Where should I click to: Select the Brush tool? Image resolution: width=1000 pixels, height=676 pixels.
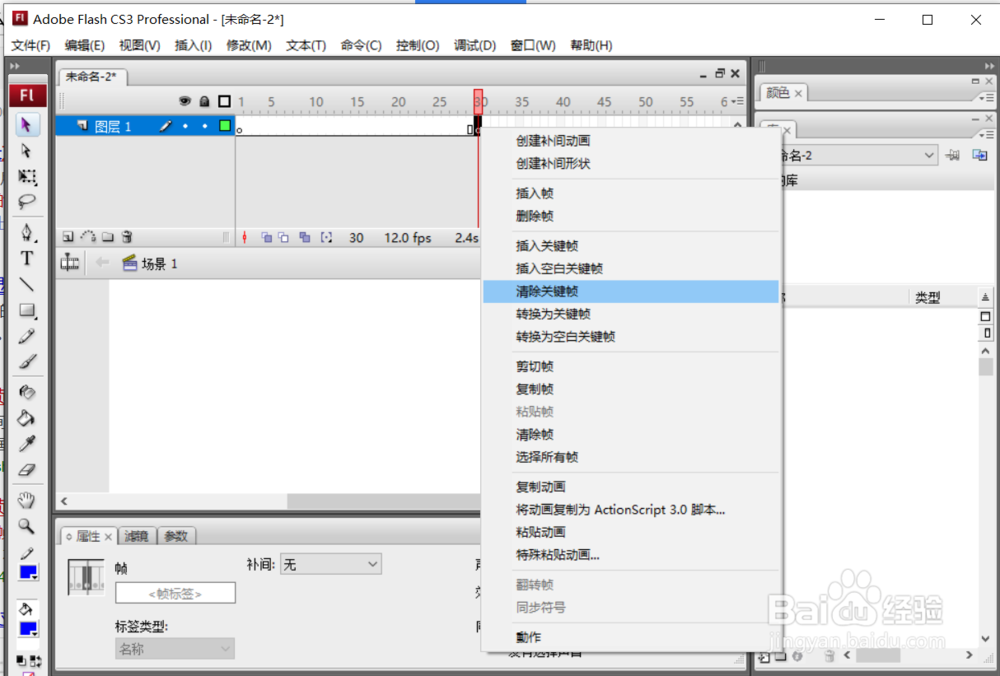pos(27,362)
